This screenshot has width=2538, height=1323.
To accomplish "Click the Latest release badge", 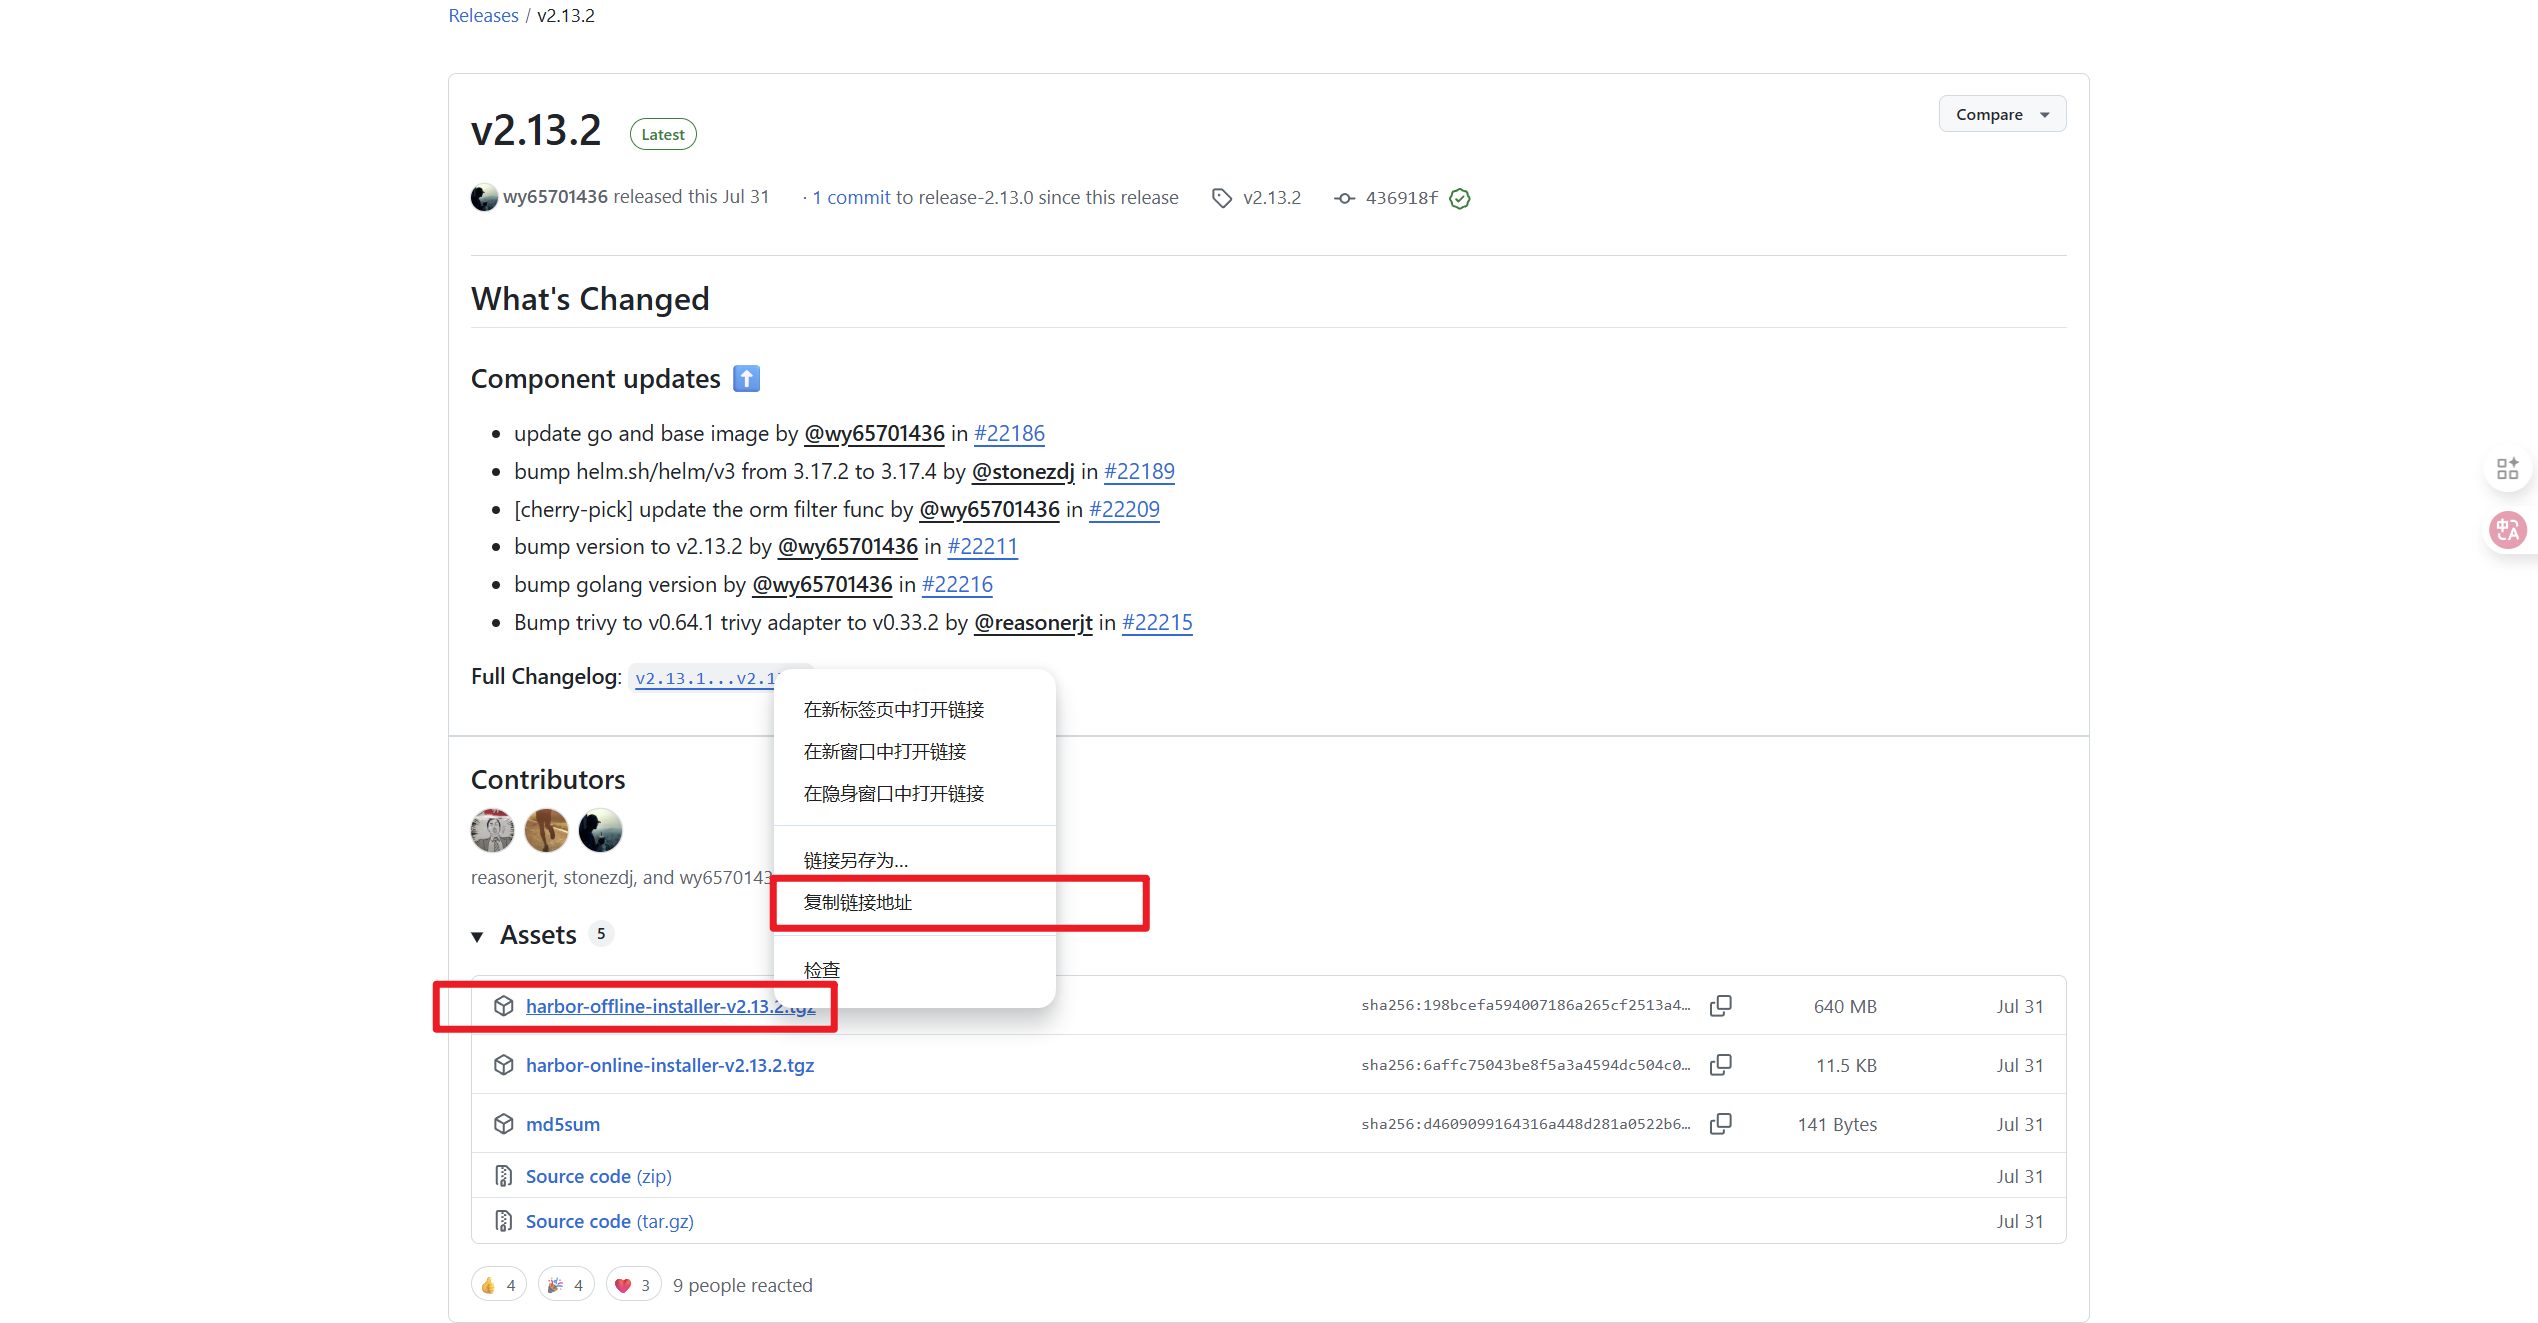I will tap(663, 134).
